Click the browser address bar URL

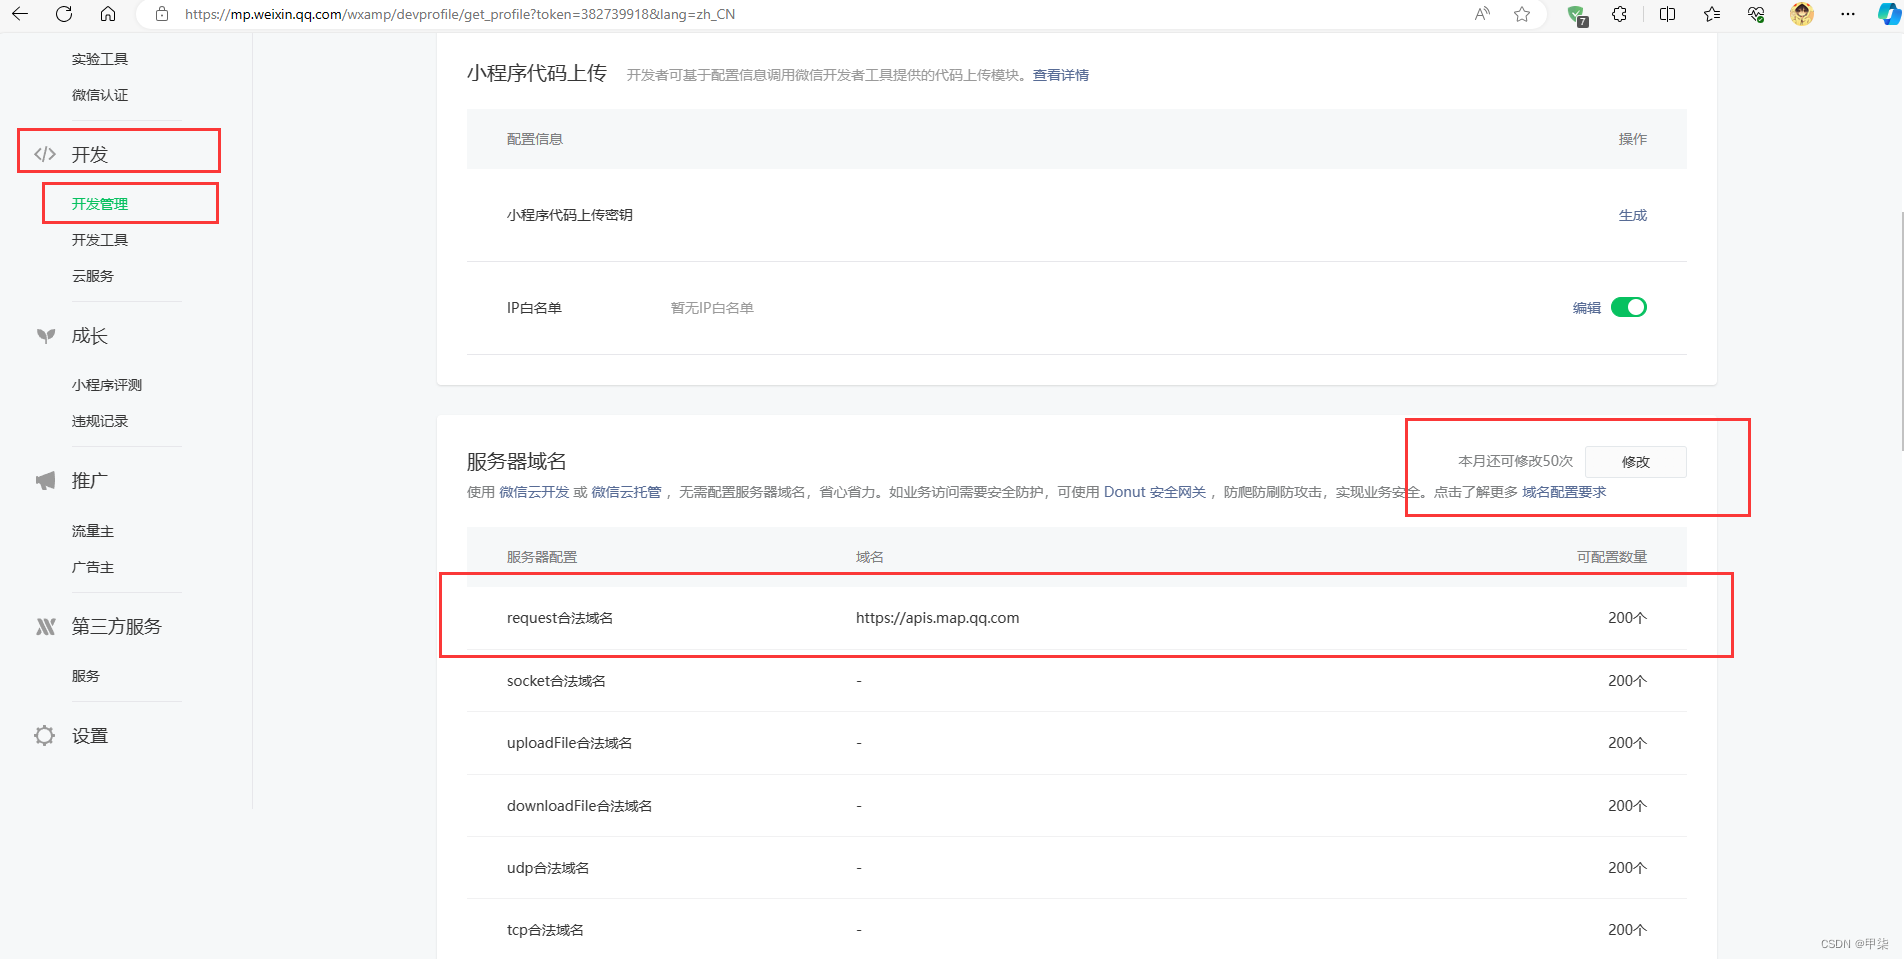coord(460,14)
